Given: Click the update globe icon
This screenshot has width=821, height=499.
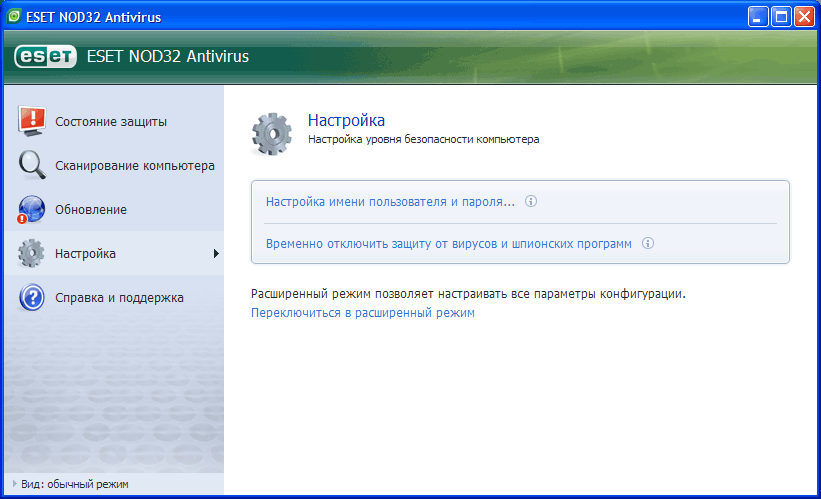Looking at the screenshot, I should point(31,209).
